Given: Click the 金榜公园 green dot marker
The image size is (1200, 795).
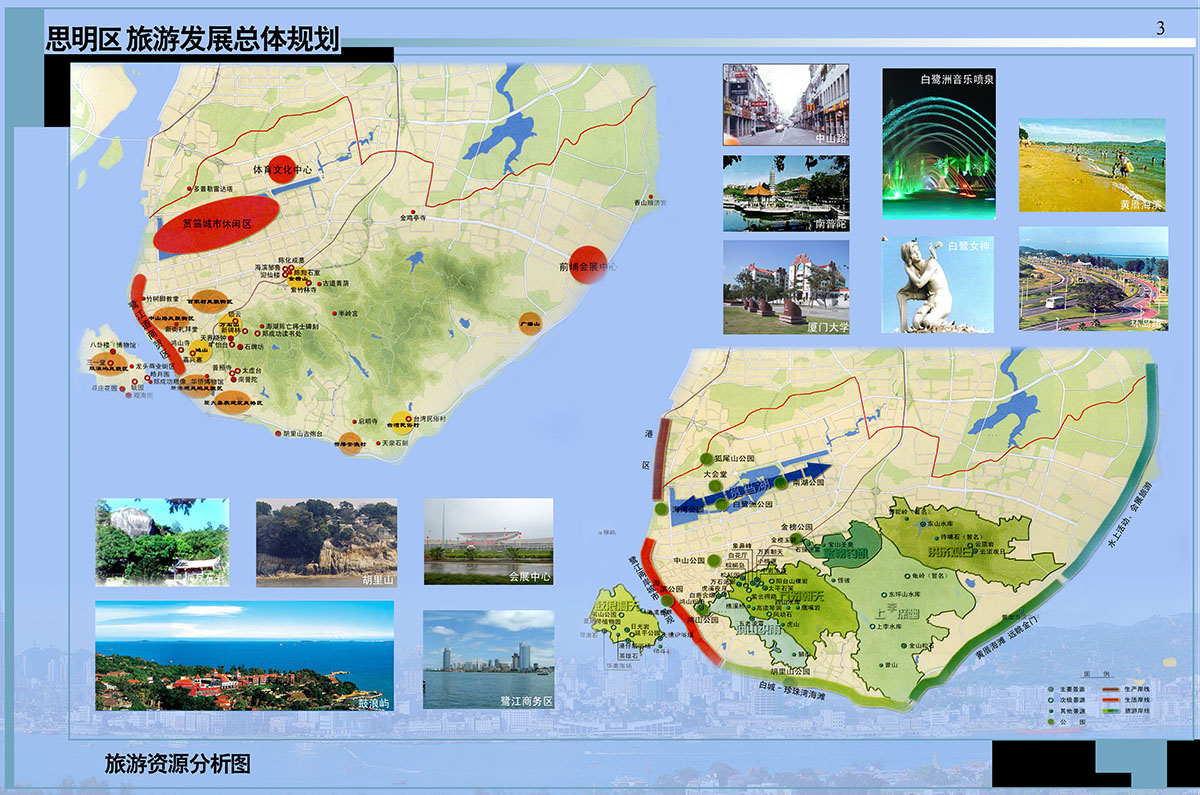Looking at the screenshot, I should point(796,538).
